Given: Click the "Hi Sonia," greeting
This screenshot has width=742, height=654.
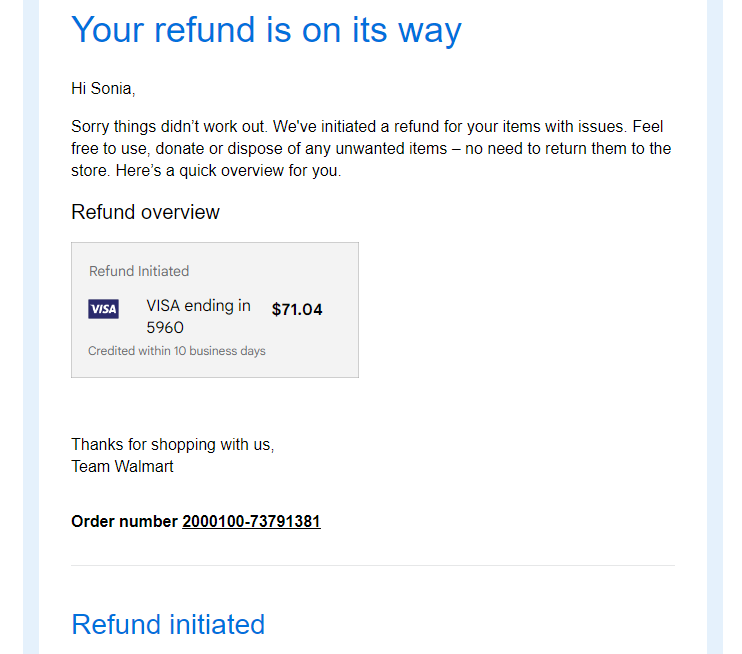Looking at the screenshot, I should click(x=103, y=88).
